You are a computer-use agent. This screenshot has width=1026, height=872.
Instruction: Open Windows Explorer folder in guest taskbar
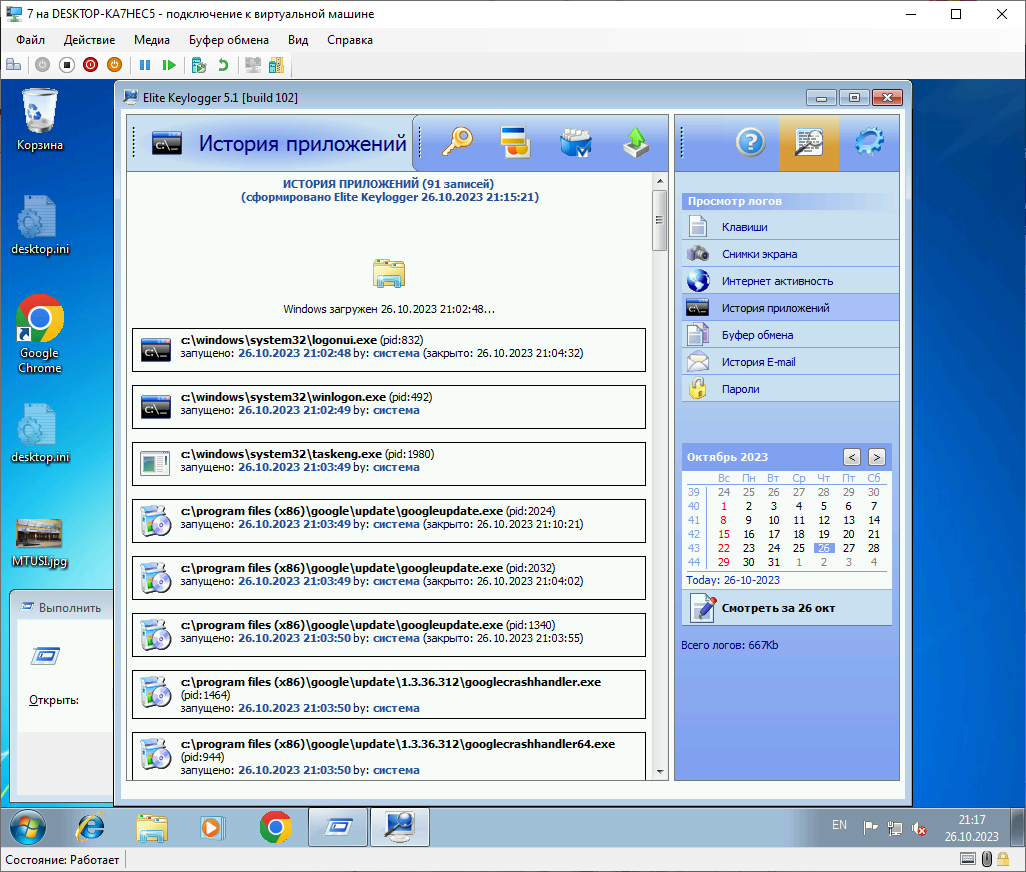coord(152,828)
